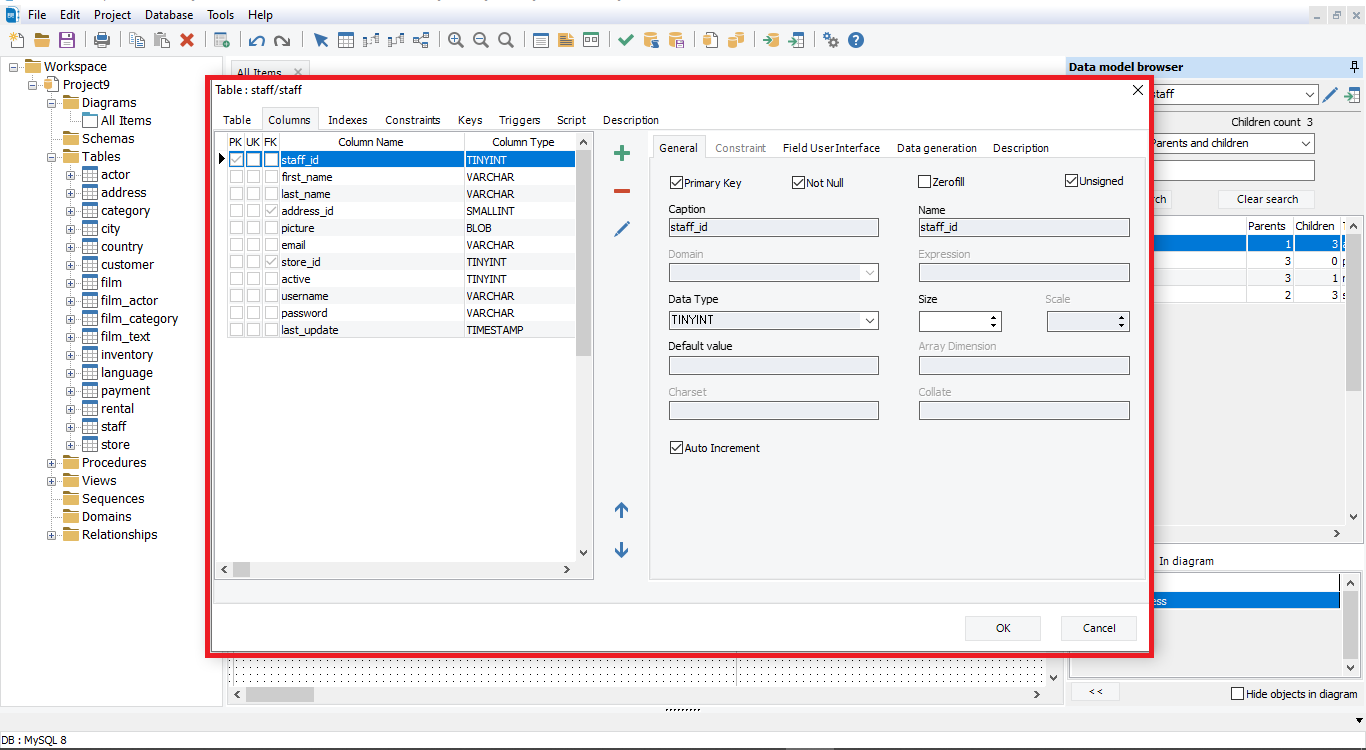Switch to the Indexes tab
Screen dimensions: 1366x750
point(347,120)
